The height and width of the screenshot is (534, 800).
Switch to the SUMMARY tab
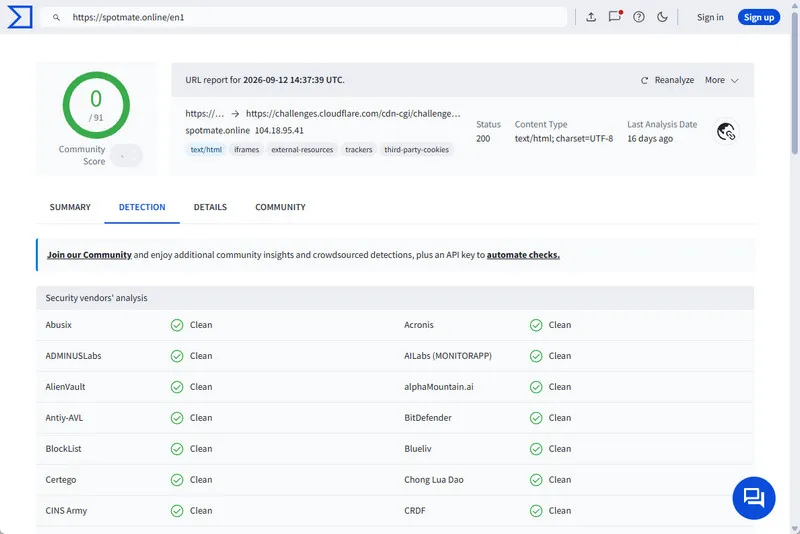(70, 207)
